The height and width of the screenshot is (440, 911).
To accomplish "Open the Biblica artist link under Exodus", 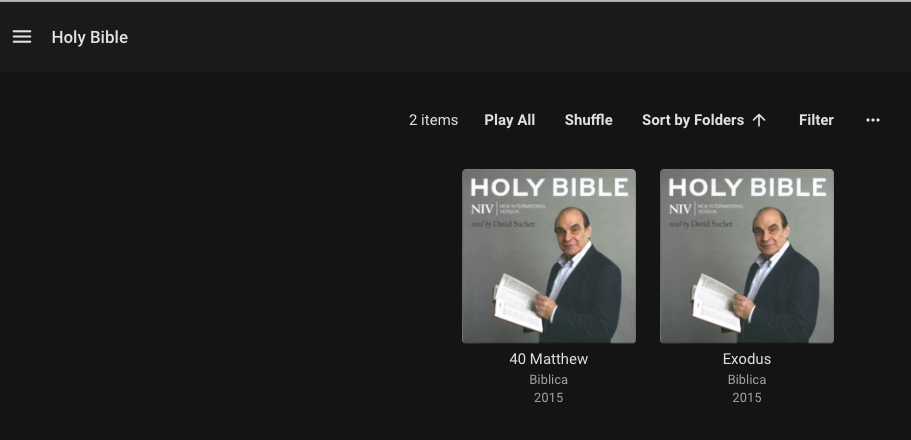I will (x=747, y=380).
